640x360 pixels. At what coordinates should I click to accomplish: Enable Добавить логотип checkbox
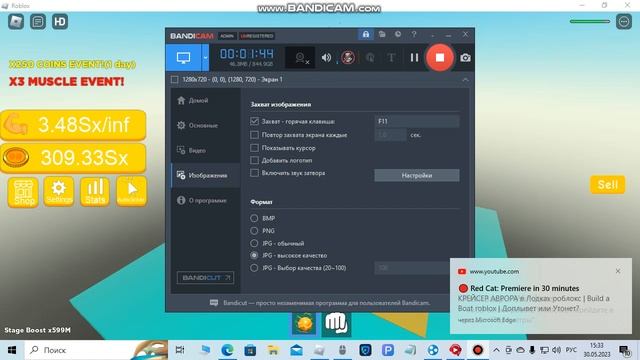tap(254, 160)
